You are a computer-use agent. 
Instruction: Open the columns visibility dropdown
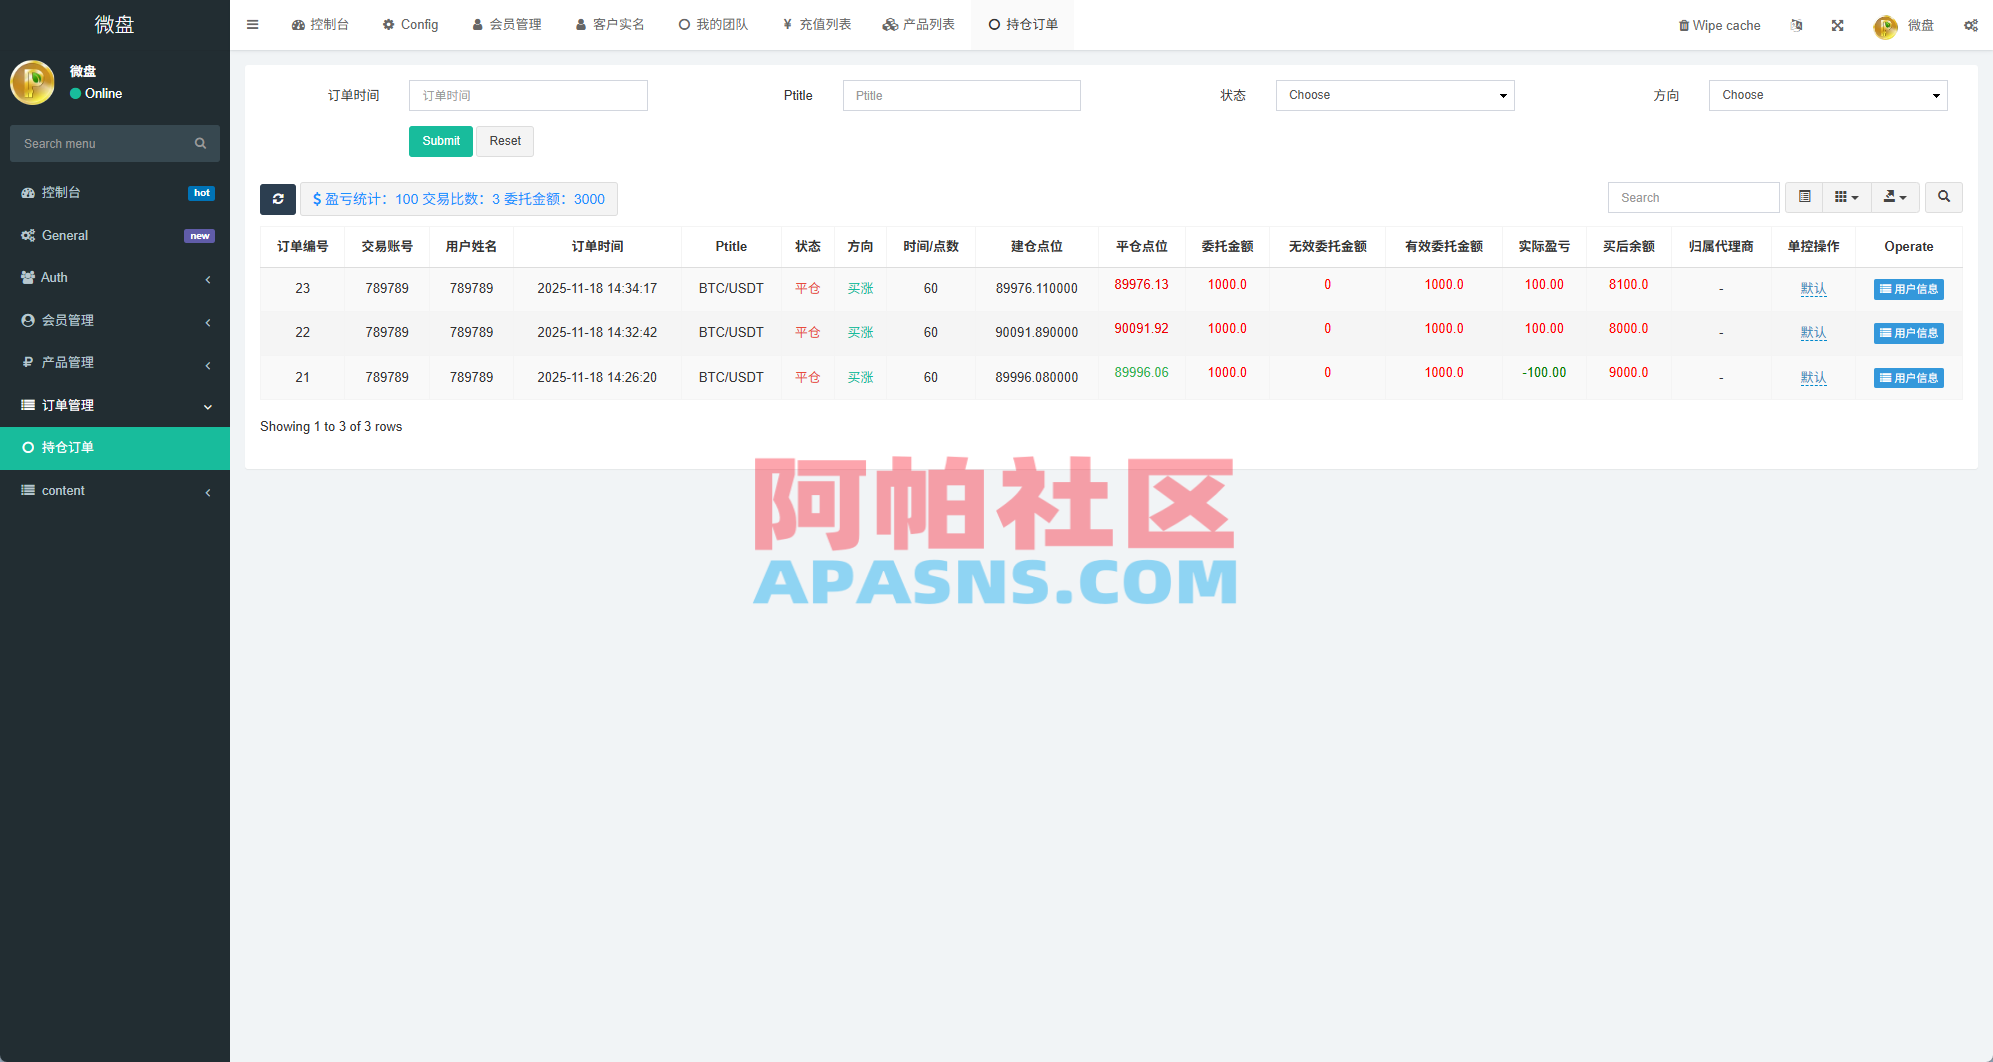1847,197
